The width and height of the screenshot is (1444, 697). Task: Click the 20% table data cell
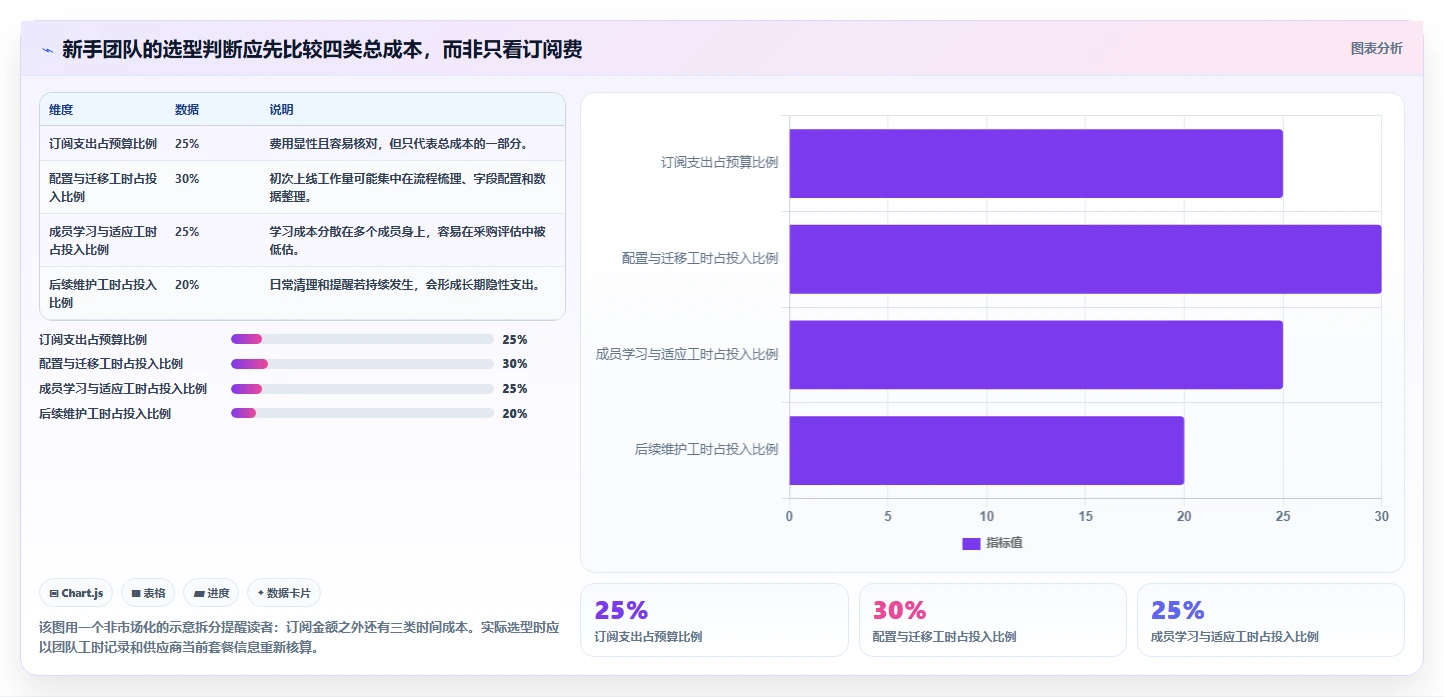click(x=187, y=285)
